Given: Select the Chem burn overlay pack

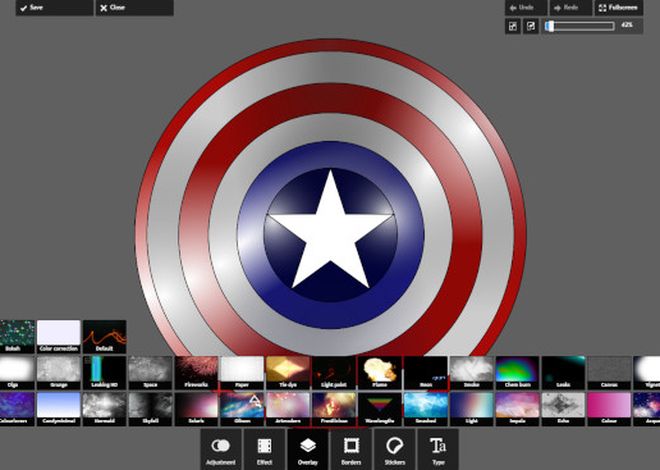Looking at the screenshot, I should click(517, 372).
